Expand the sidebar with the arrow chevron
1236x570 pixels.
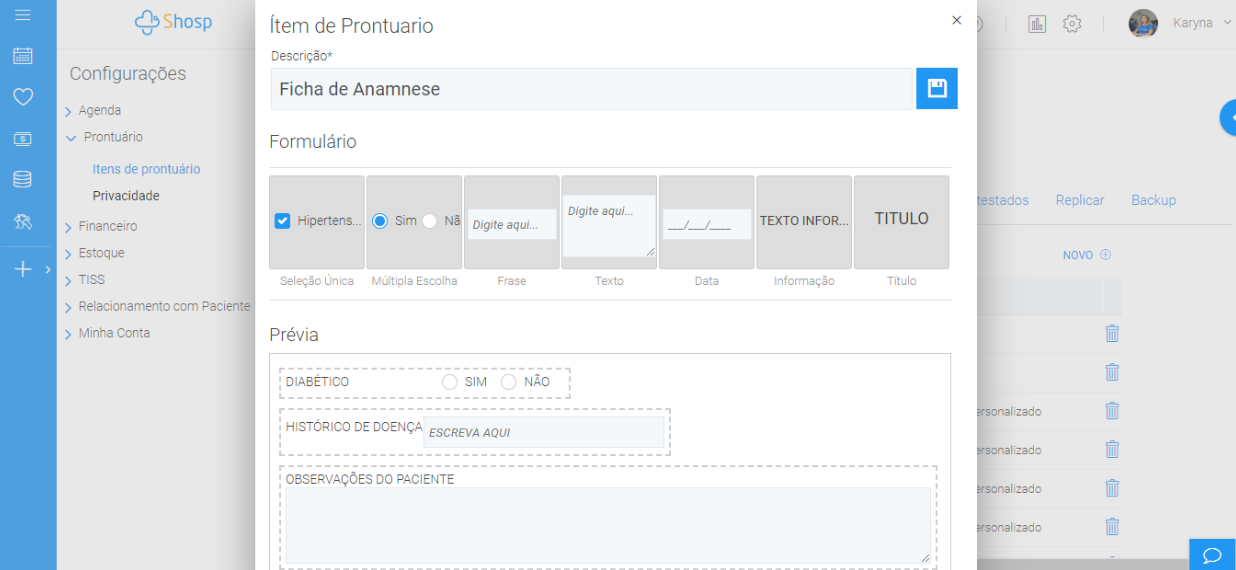pos(48,269)
